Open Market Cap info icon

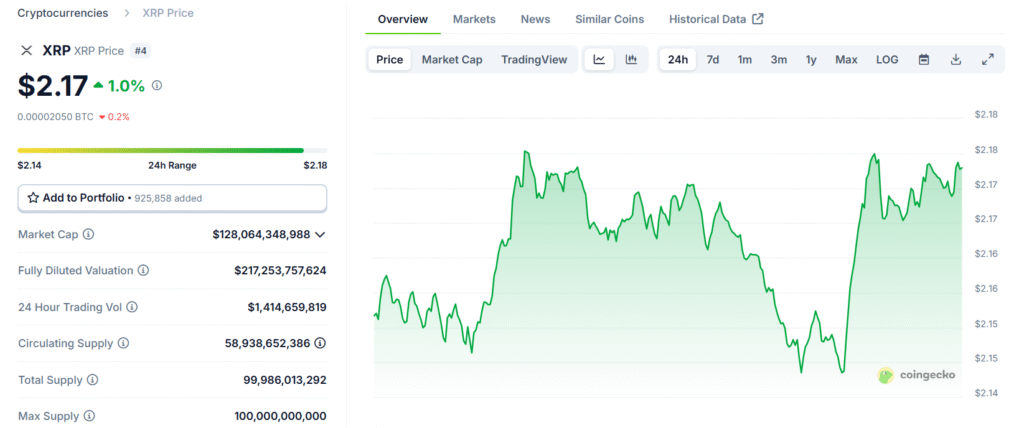[x=88, y=234]
